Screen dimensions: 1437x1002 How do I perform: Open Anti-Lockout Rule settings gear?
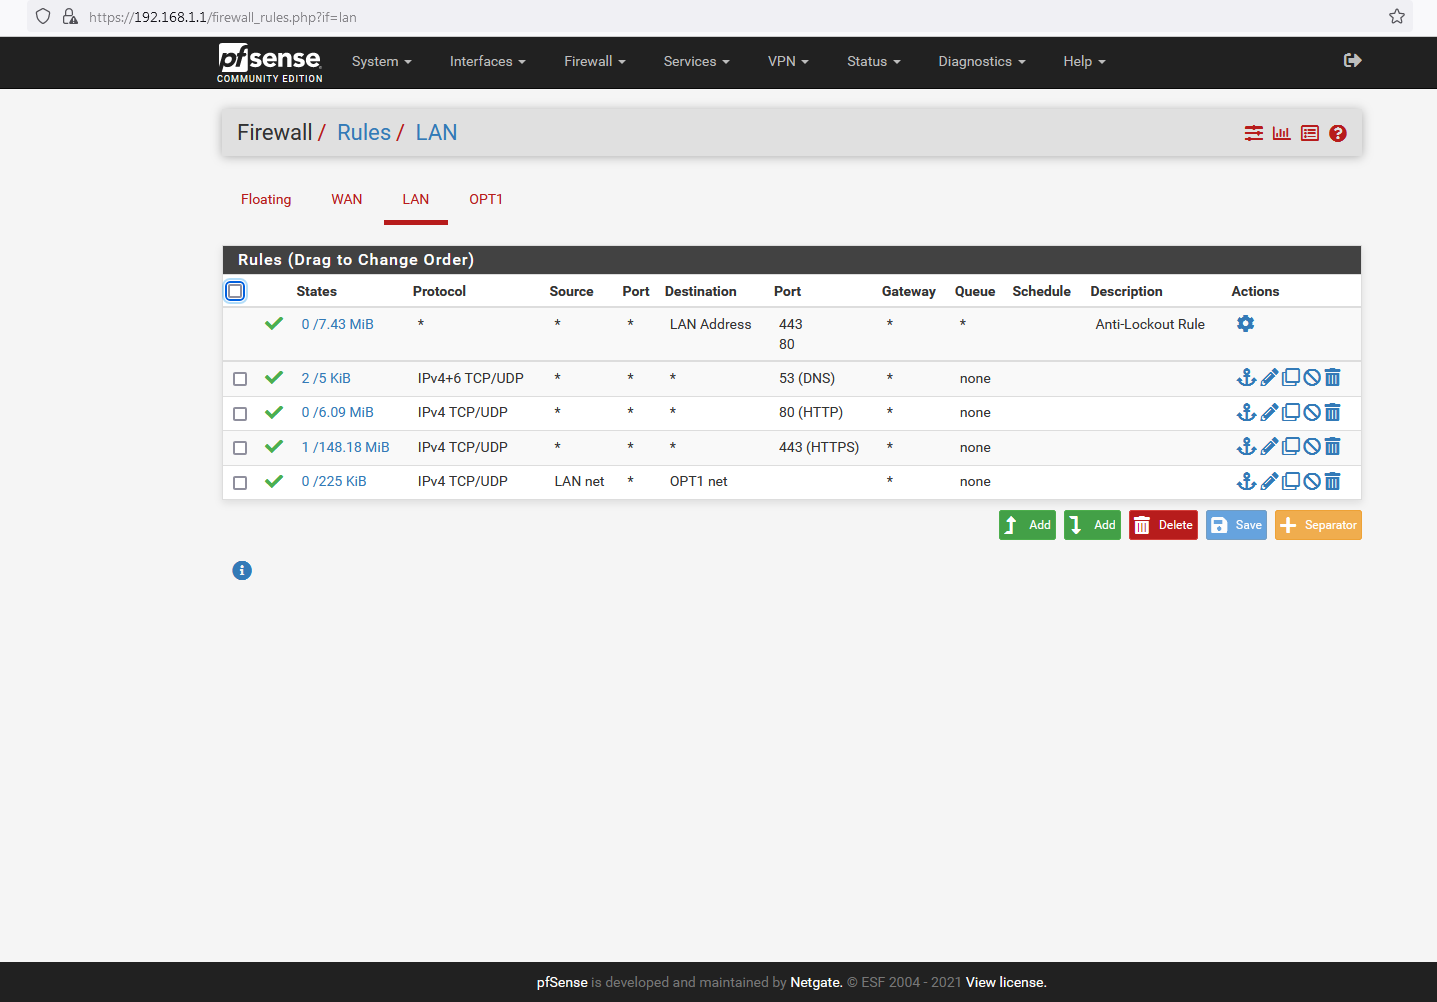pos(1245,323)
